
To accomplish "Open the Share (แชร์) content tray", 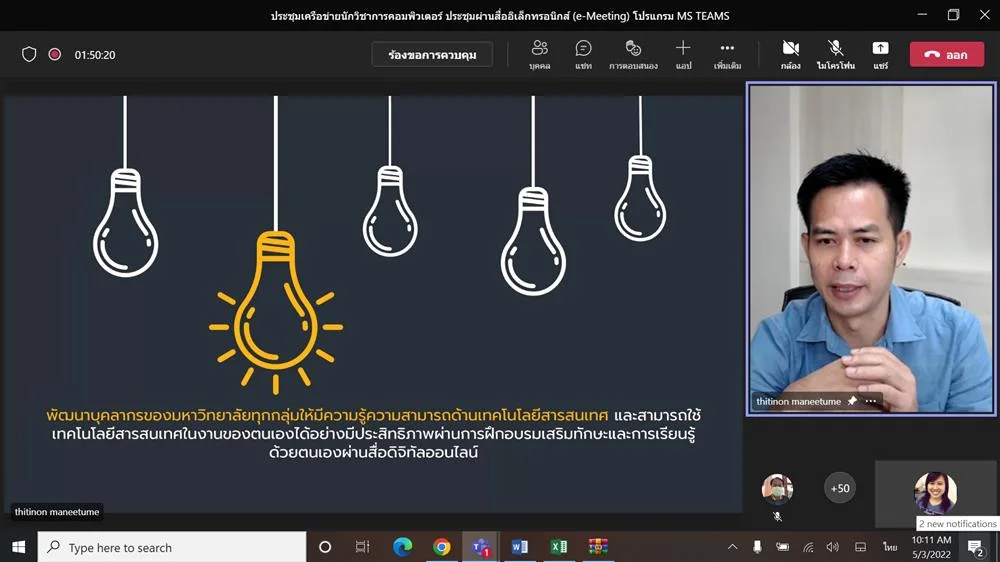I will pyautogui.click(x=880, y=54).
